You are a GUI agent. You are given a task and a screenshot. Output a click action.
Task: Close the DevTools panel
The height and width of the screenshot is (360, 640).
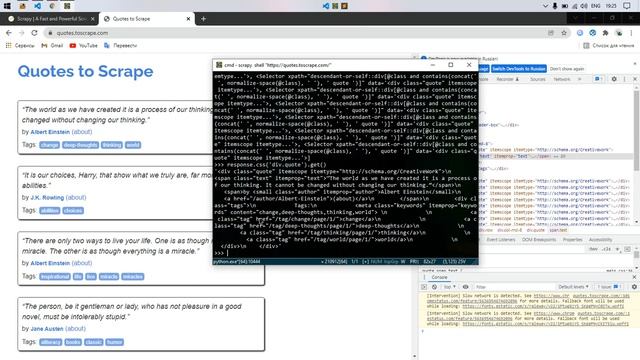tap(635, 79)
